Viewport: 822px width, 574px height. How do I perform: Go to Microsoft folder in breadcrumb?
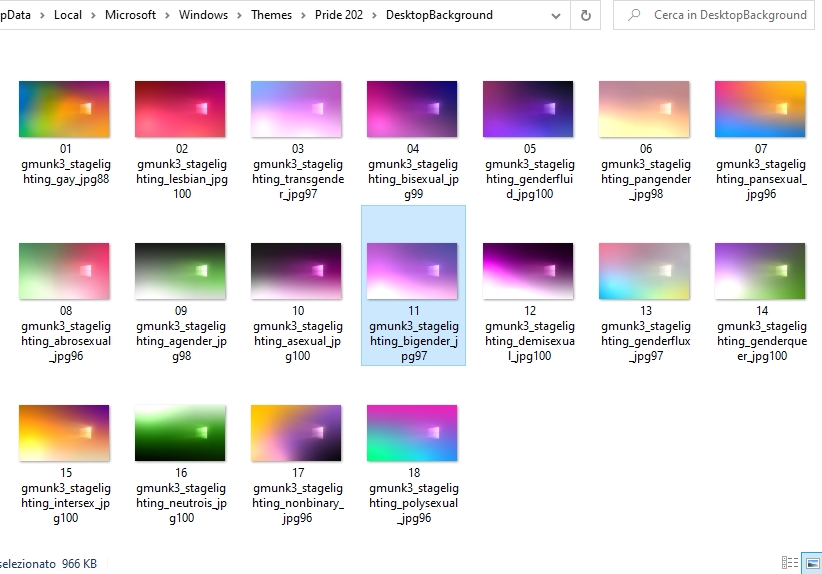130,15
